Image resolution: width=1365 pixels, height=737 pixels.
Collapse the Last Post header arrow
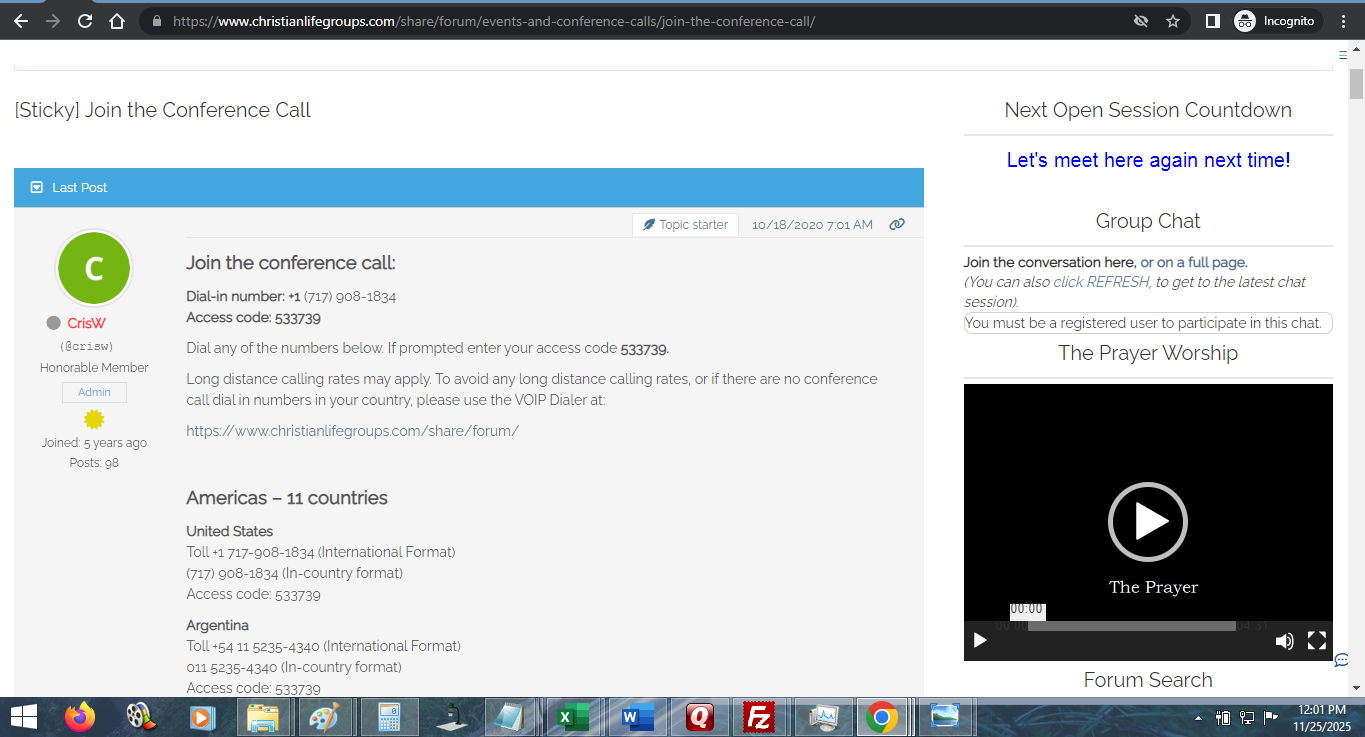click(37, 188)
